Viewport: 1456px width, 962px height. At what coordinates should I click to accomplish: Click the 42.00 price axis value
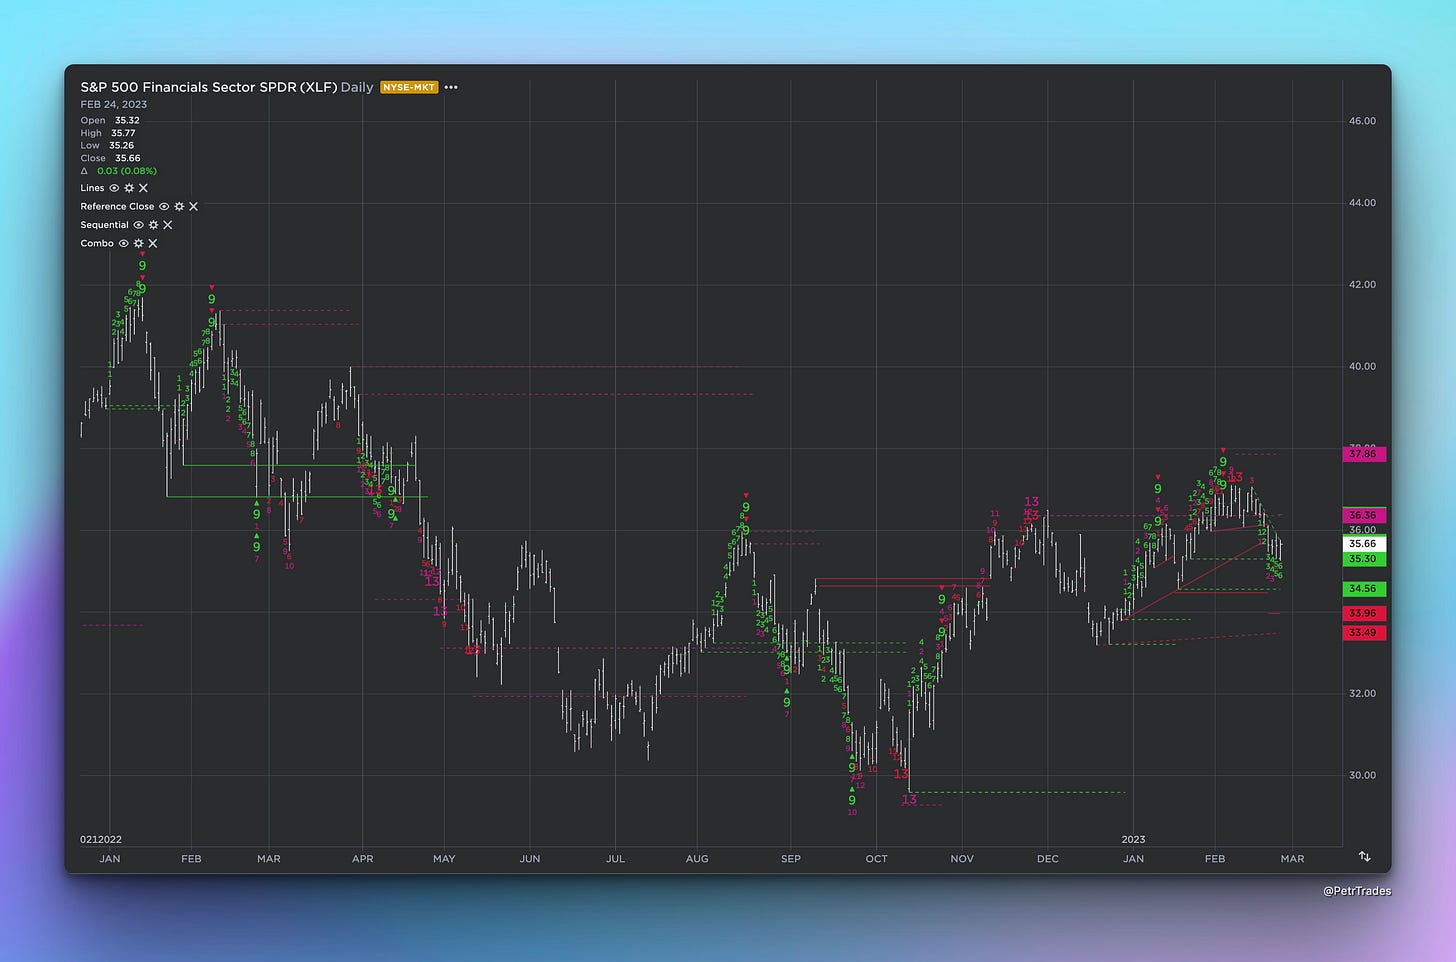(x=1362, y=285)
